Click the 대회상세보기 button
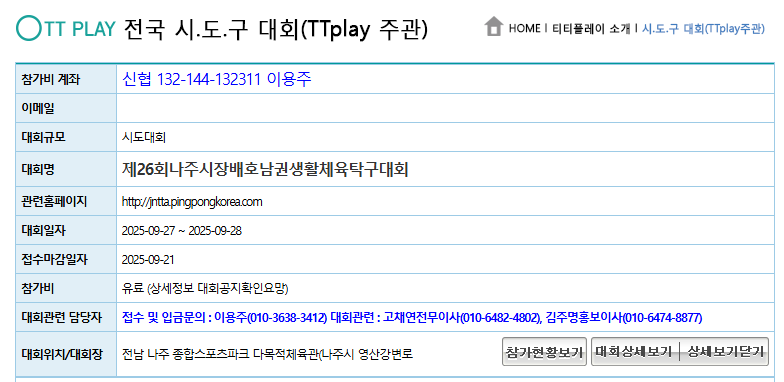Image resolution: width=784 pixels, height=382 pixels. click(633, 352)
